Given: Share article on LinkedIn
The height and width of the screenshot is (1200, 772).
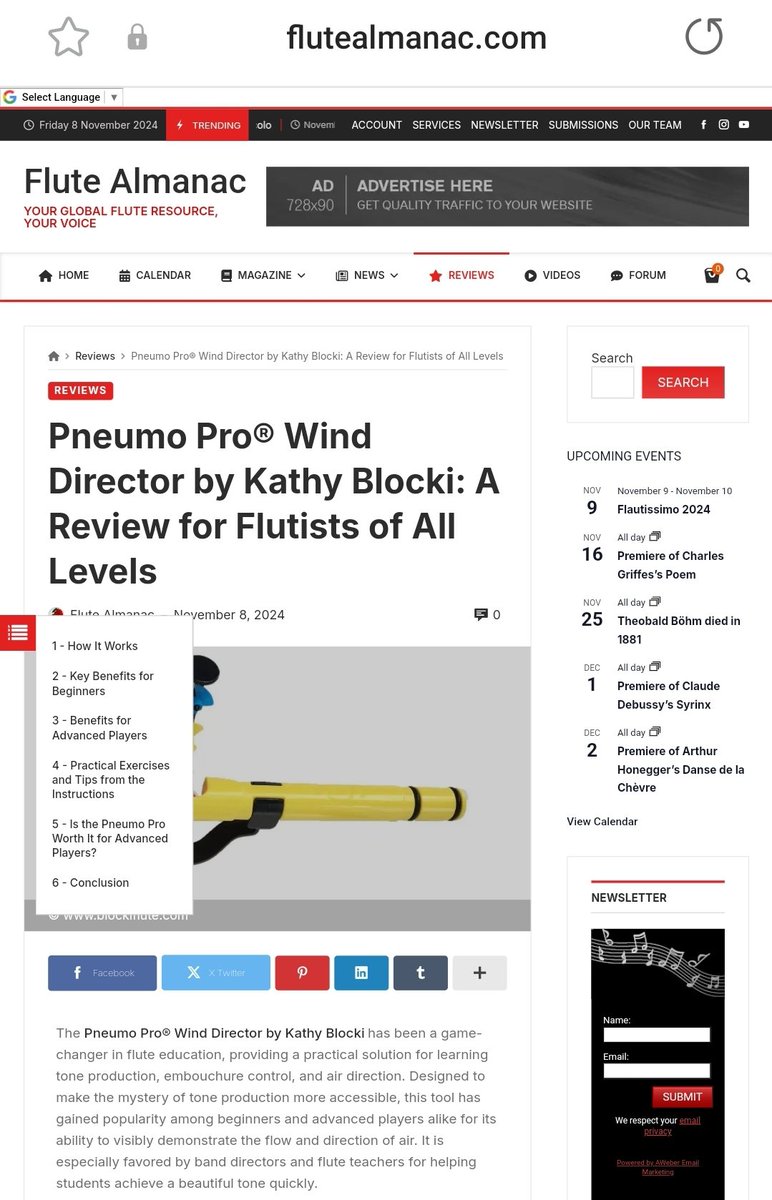Looking at the screenshot, I should (361, 973).
